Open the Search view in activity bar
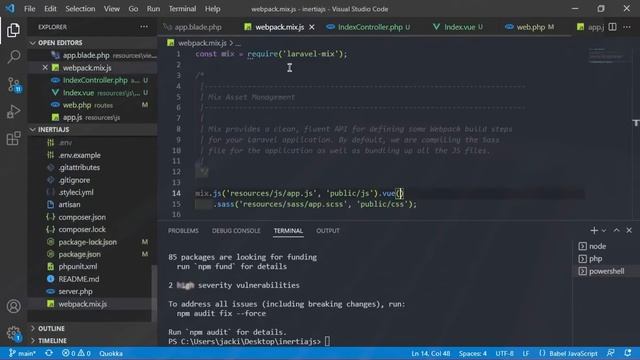Viewport: 640px width, 360px height. [x=13, y=57]
